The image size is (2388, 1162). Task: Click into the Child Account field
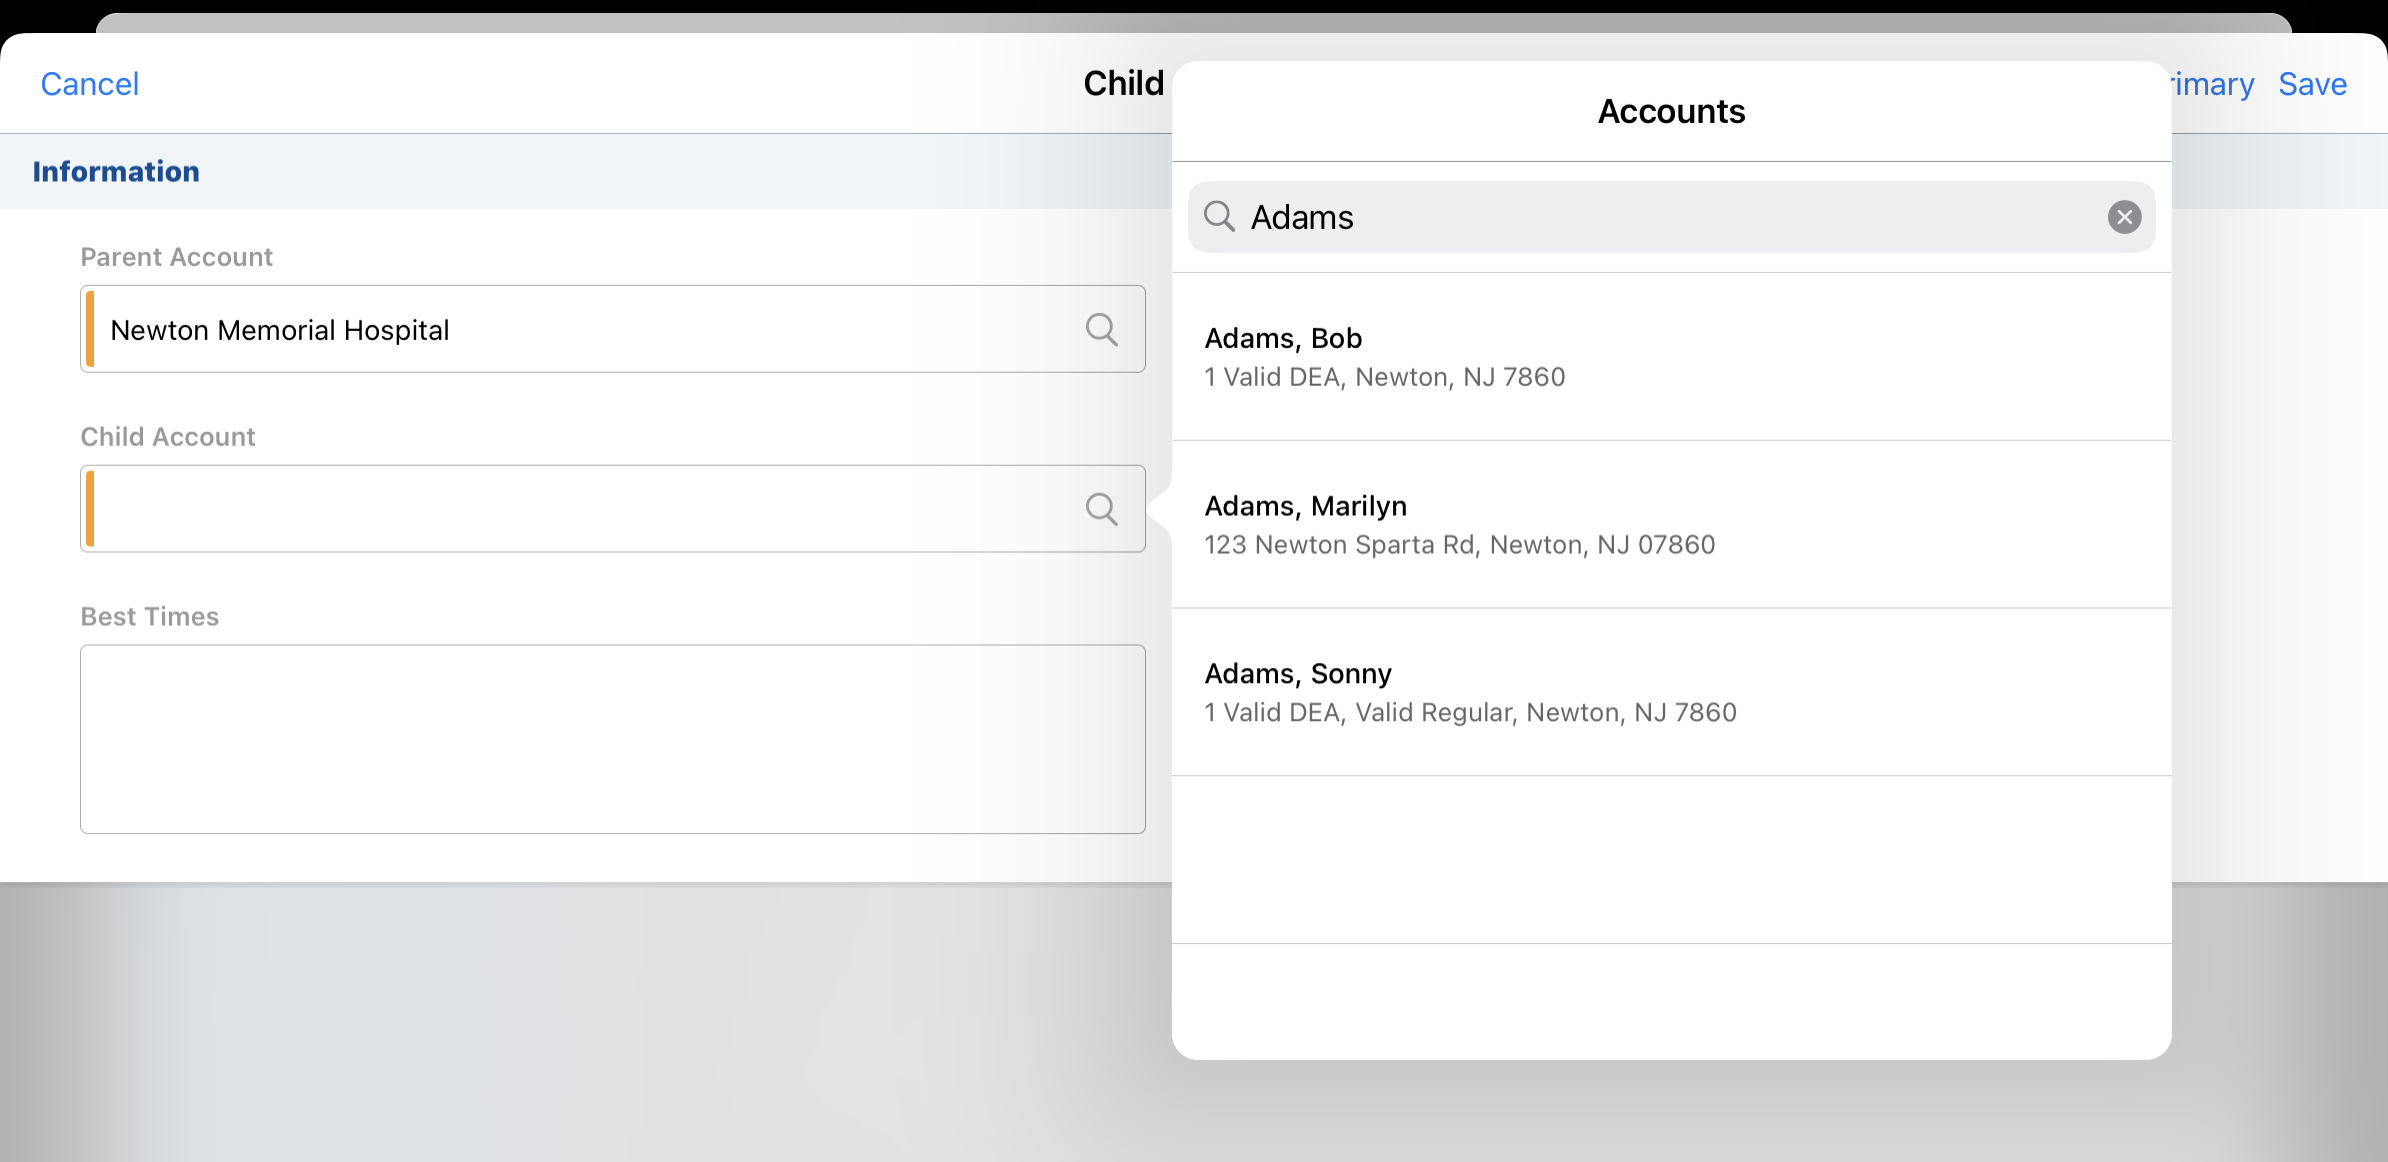pyautogui.click(x=580, y=509)
